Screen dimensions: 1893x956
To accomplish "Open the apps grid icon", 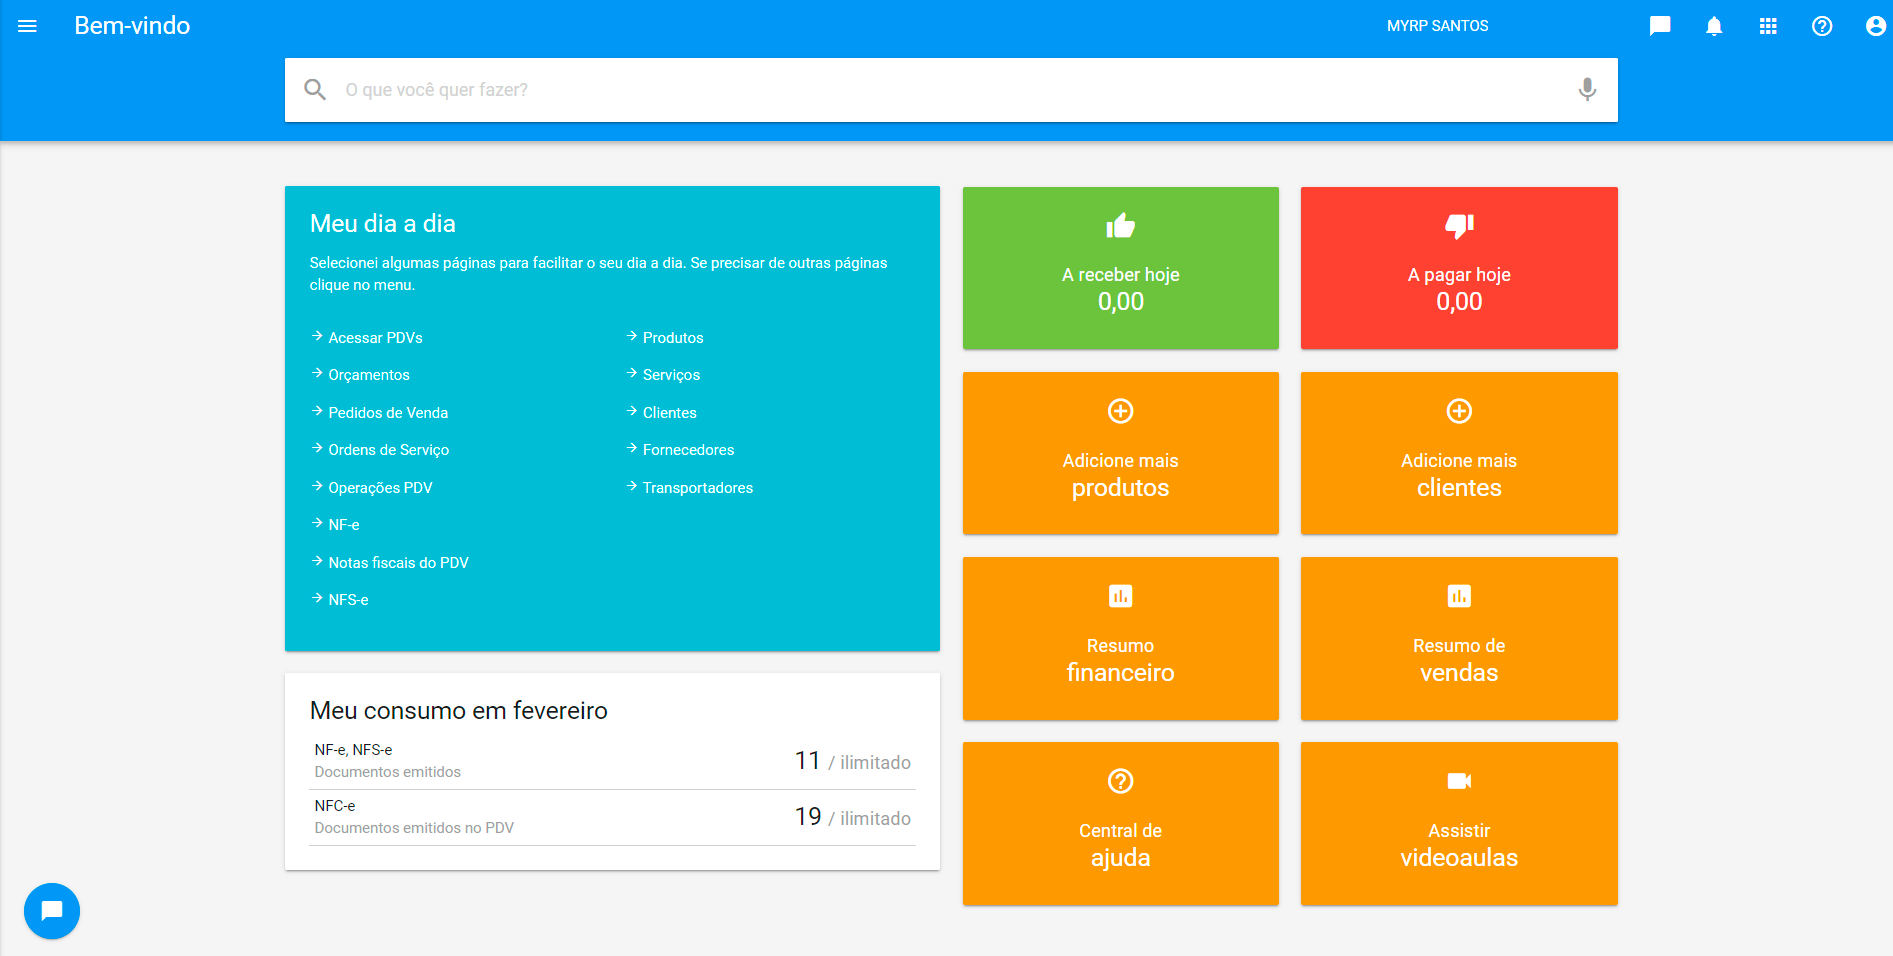I will coord(1768,26).
